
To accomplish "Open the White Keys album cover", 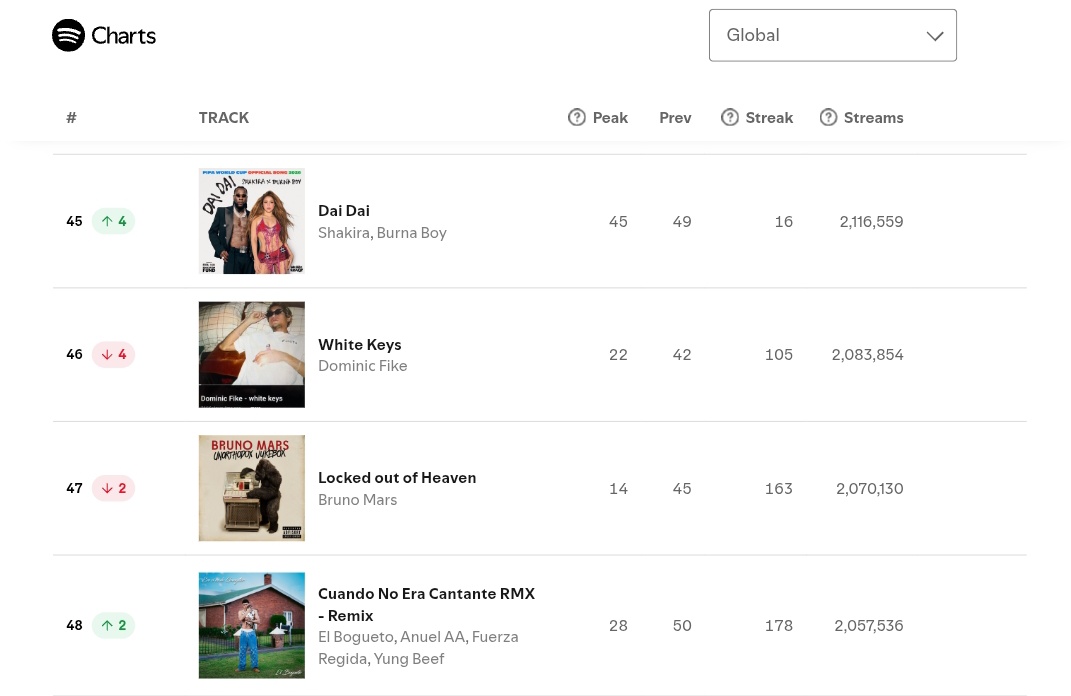I will click(x=251, y=354).
